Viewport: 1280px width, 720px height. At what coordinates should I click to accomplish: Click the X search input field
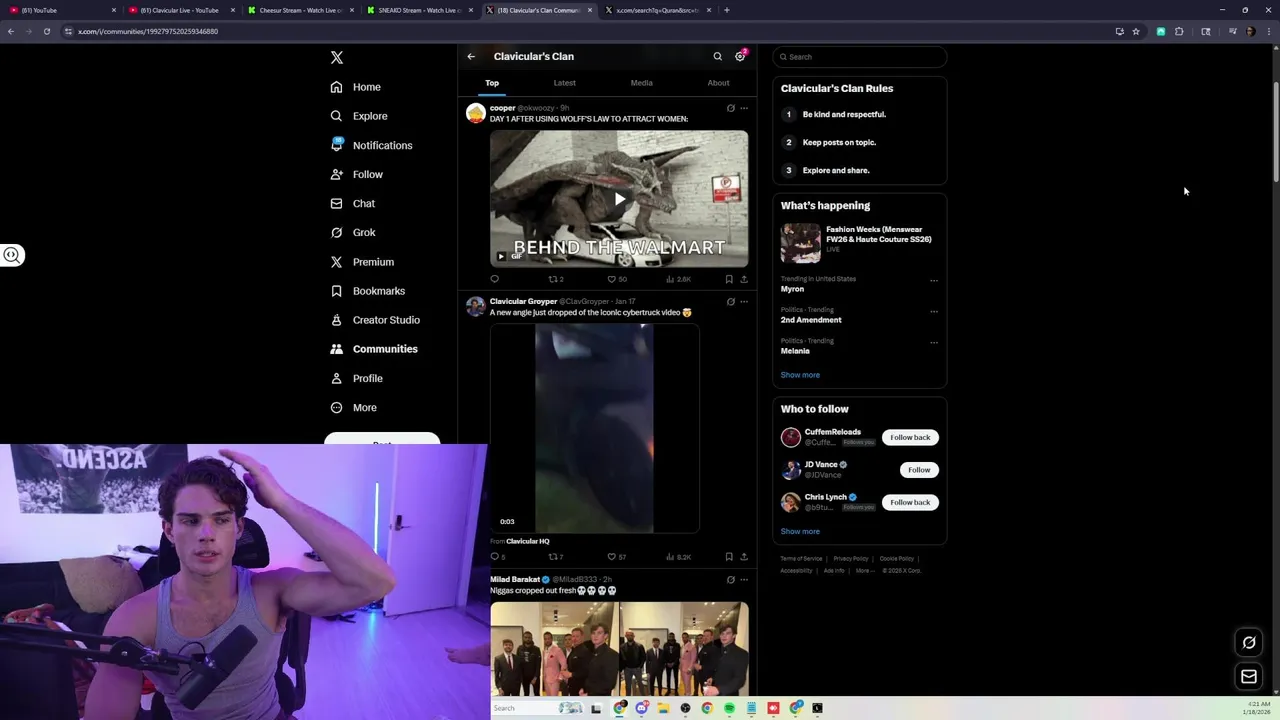tap(859, 57)
